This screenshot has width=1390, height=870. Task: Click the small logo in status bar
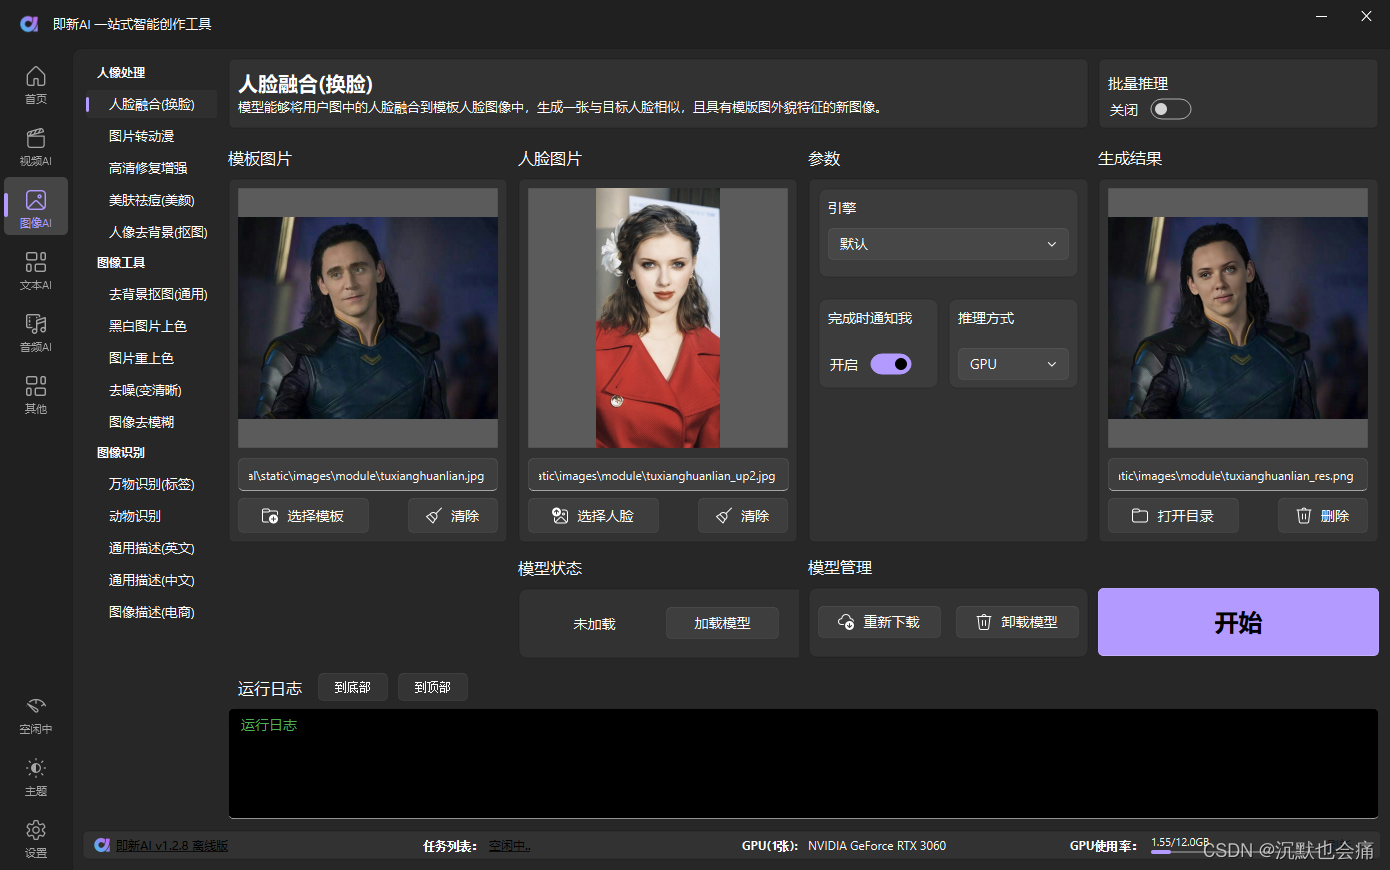coord(102,846)
